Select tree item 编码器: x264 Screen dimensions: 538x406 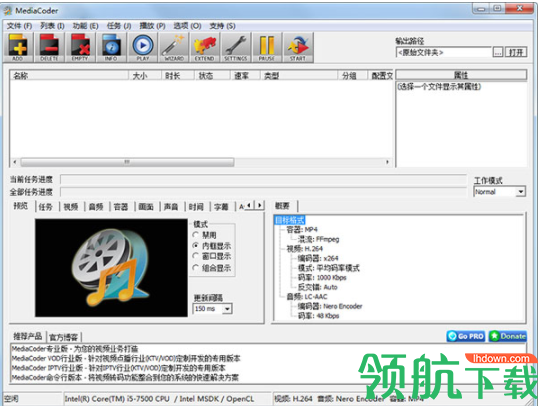tap(318, 258)
